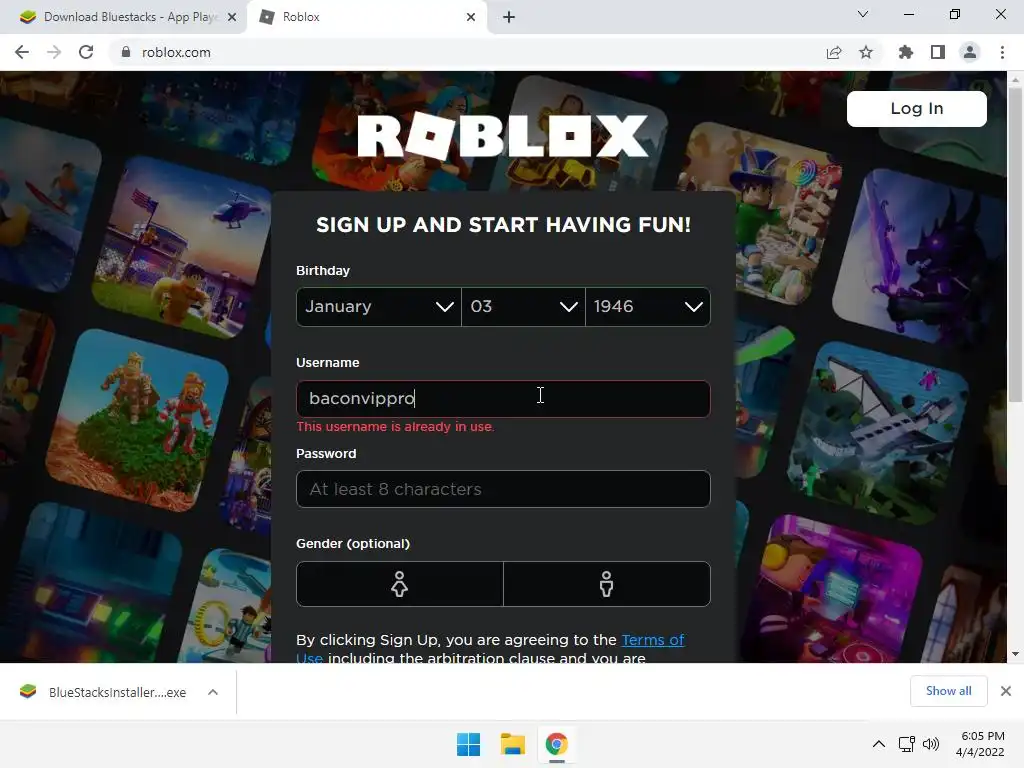Open the birthday month dropdown
The width and height of the screenshot is (1024, 768).
[x=379, y=306]
